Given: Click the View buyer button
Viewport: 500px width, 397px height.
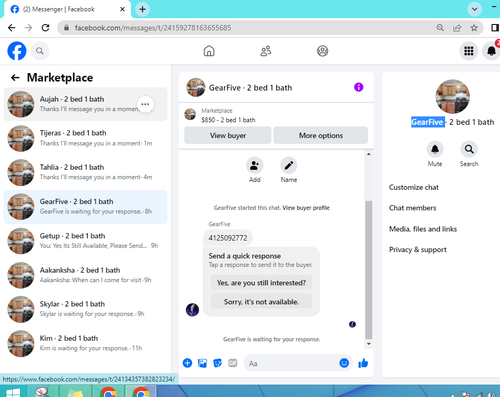Looking at the screenshot, I should (x=228, y=135).
